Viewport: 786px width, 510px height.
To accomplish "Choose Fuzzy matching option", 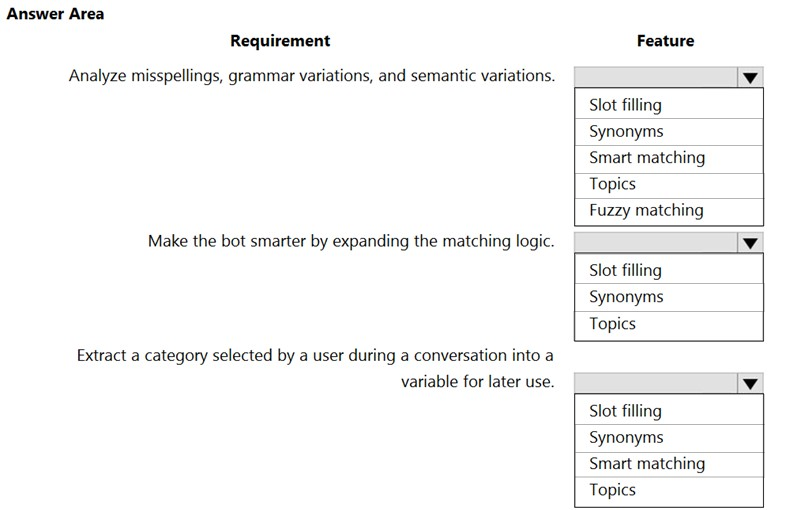I will (669, 211).
